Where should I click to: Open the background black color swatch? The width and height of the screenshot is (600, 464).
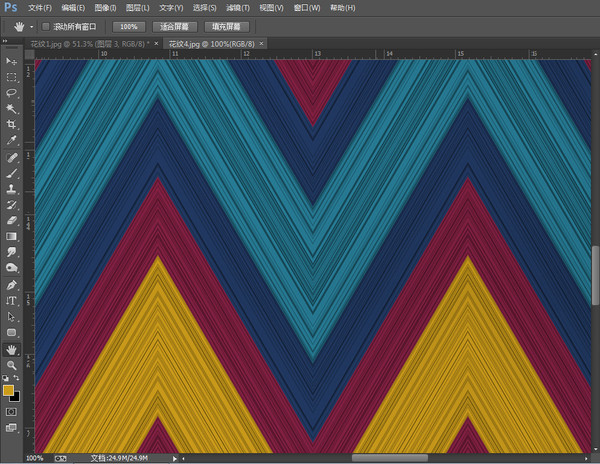point(16,398)
